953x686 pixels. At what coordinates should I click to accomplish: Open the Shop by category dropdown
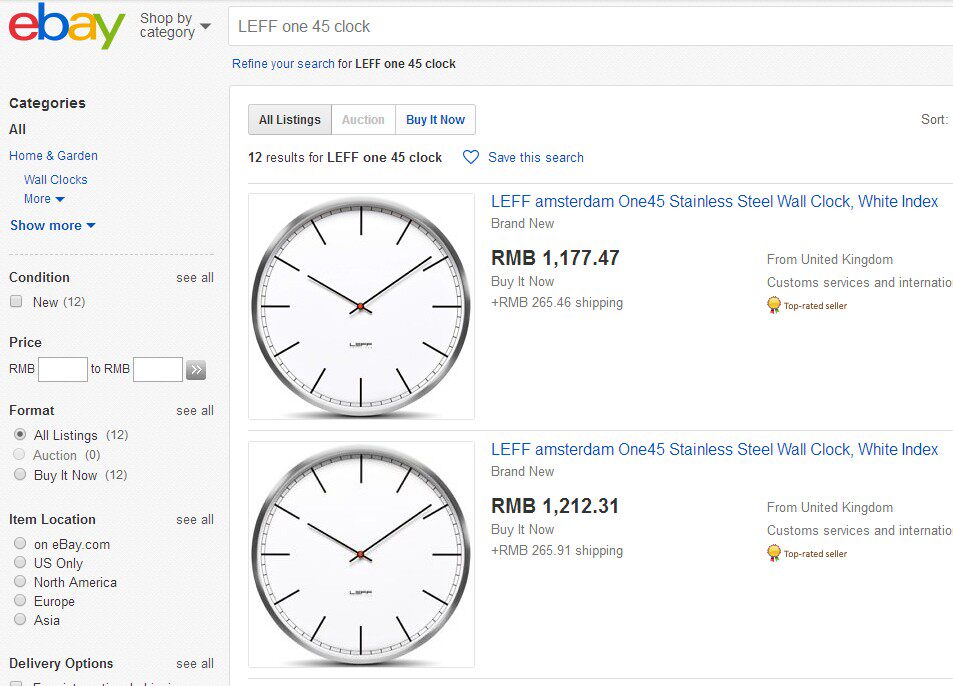tap(175, 26)
